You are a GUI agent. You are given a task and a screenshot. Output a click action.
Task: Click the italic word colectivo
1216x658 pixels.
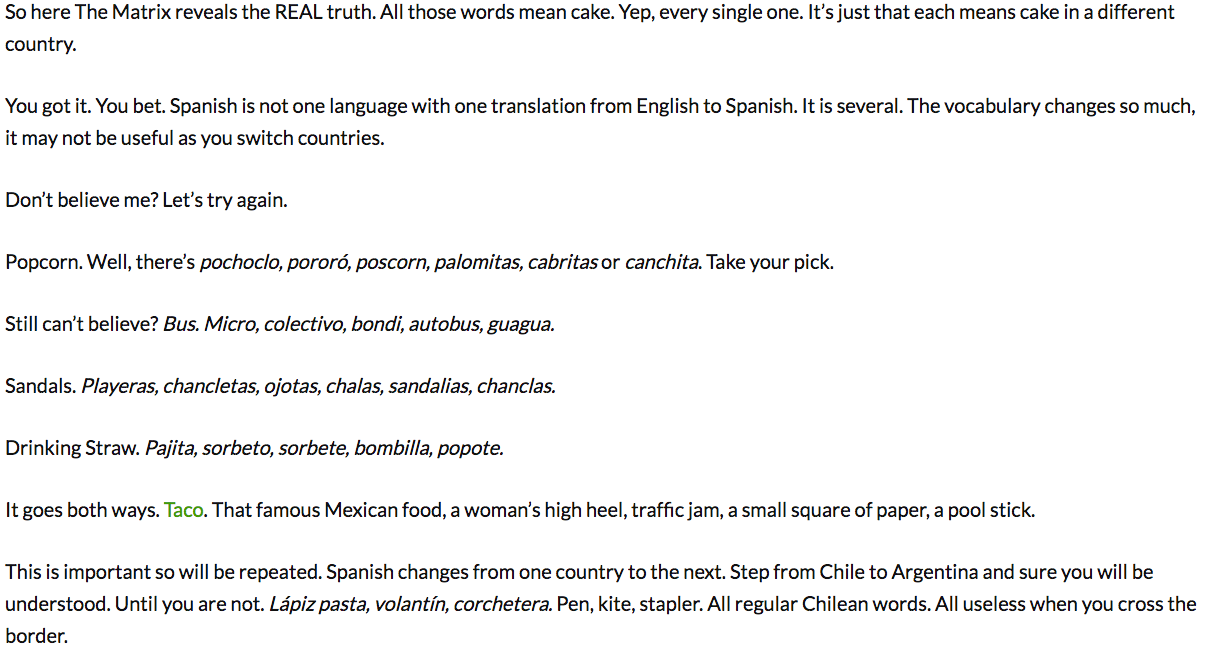point(305,325)
